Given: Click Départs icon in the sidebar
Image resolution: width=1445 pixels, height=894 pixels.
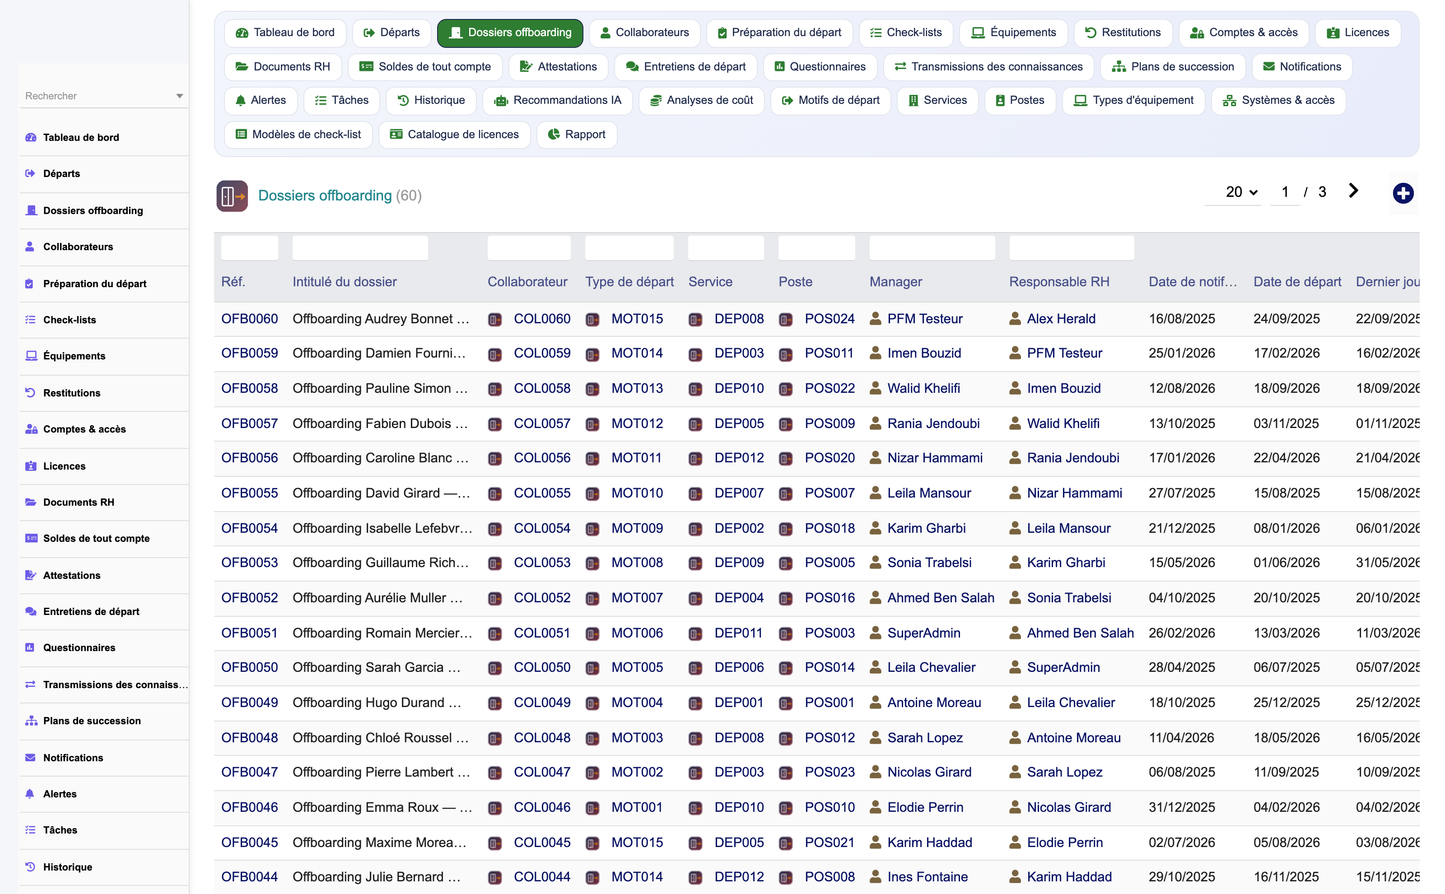Looking at the screenshot, I should (30, 173).
